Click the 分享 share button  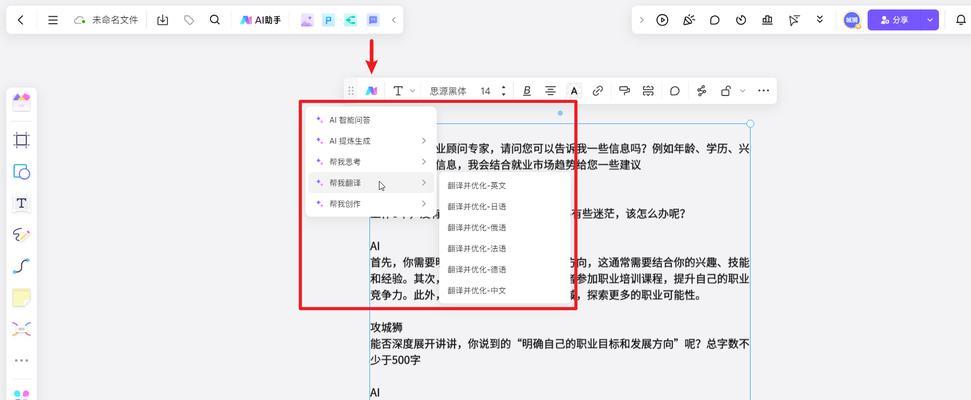click(x=894, y=20)
